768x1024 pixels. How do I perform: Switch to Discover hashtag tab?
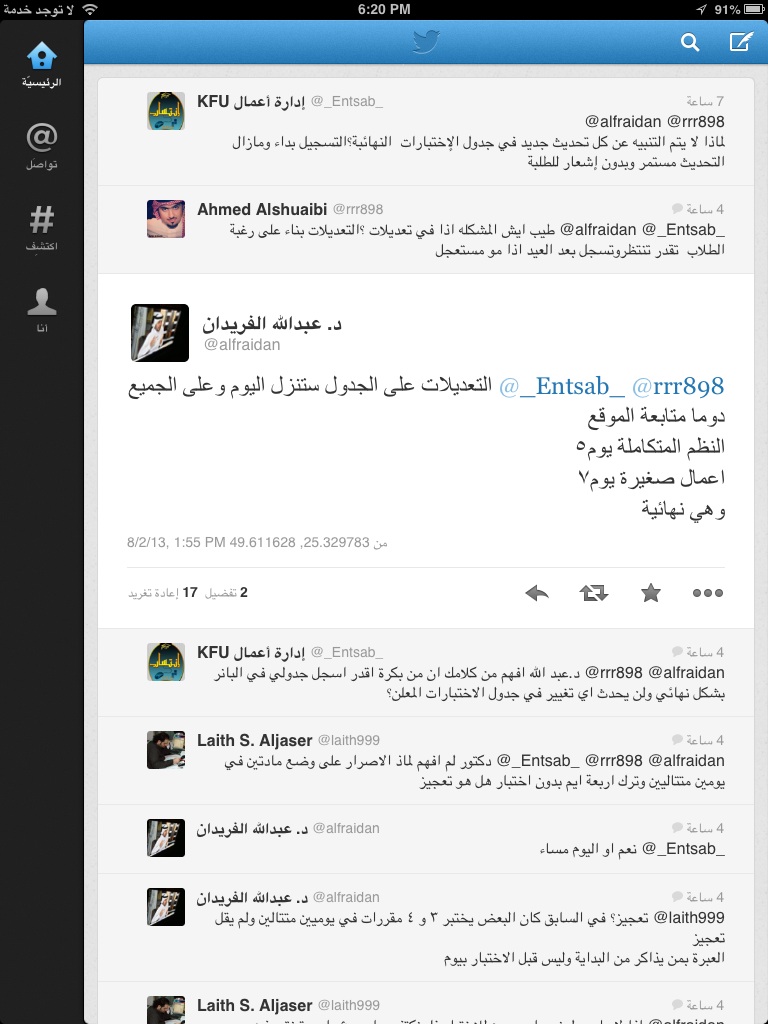[x=42, y=228]
